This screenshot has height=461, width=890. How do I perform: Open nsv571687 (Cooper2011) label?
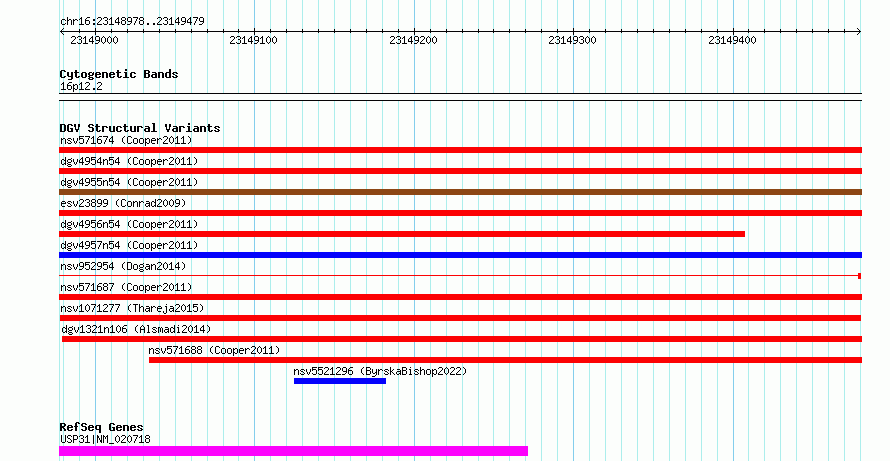tap(126, 287)
